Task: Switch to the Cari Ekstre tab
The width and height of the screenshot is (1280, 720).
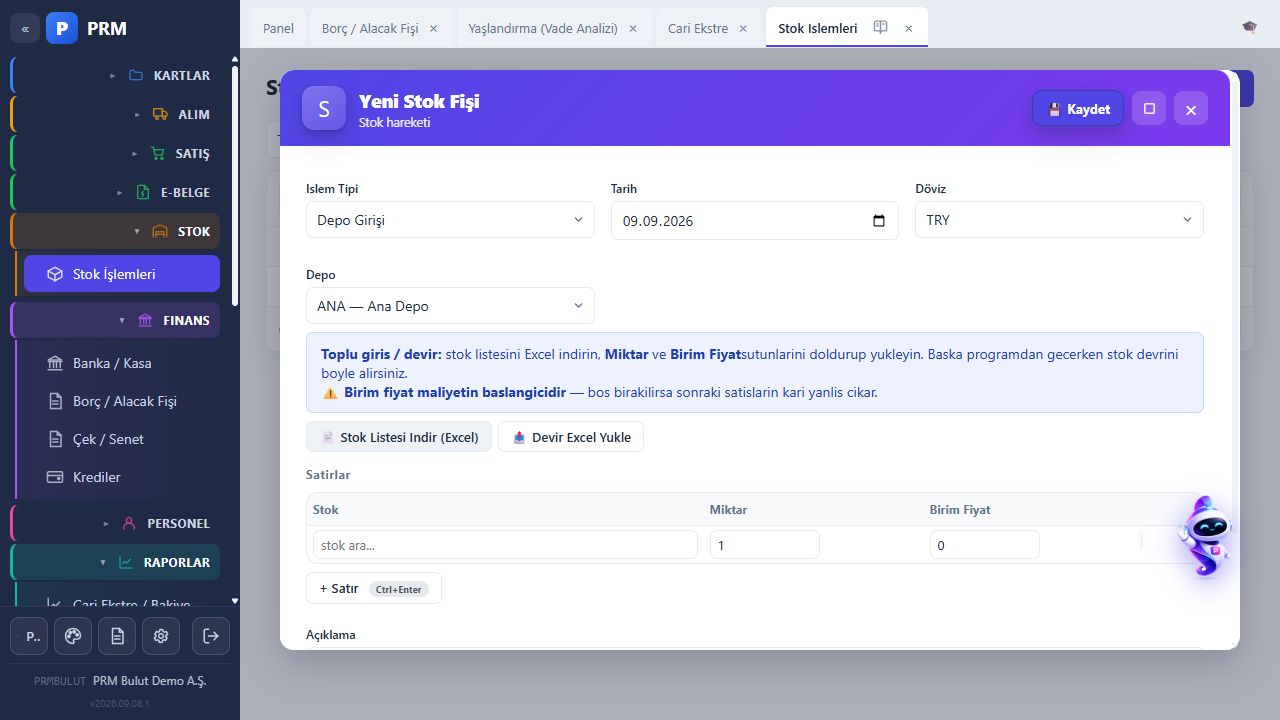Action: coord(698,28)
